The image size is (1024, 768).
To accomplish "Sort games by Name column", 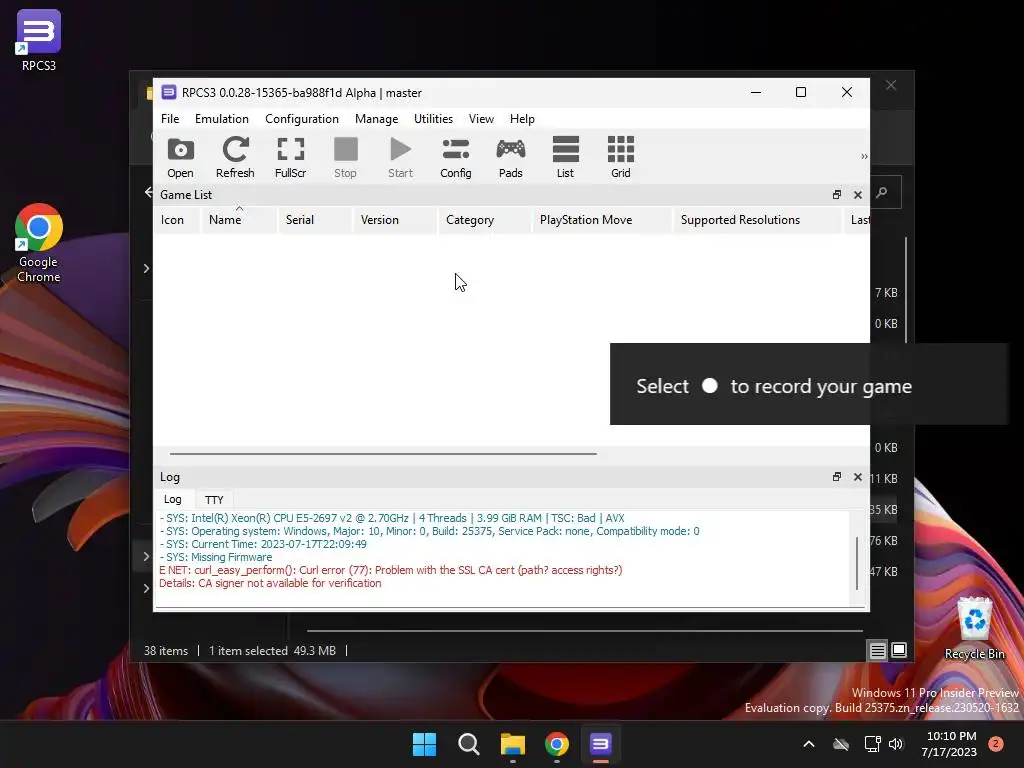I will tap(239, 220).
